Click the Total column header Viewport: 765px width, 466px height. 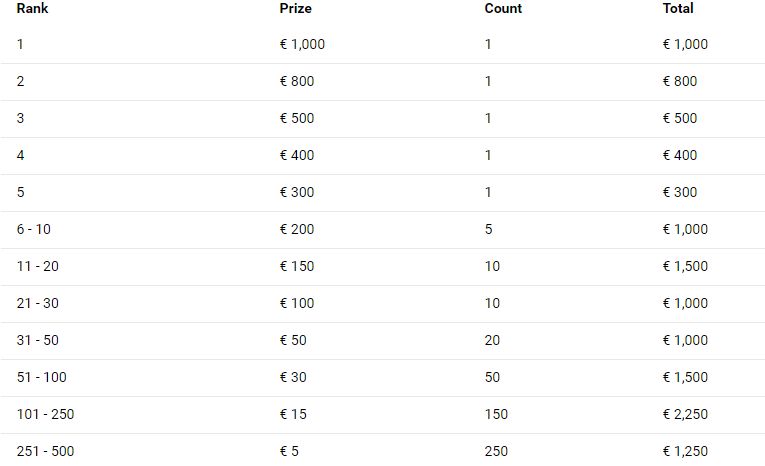click(x=678, y=8)
